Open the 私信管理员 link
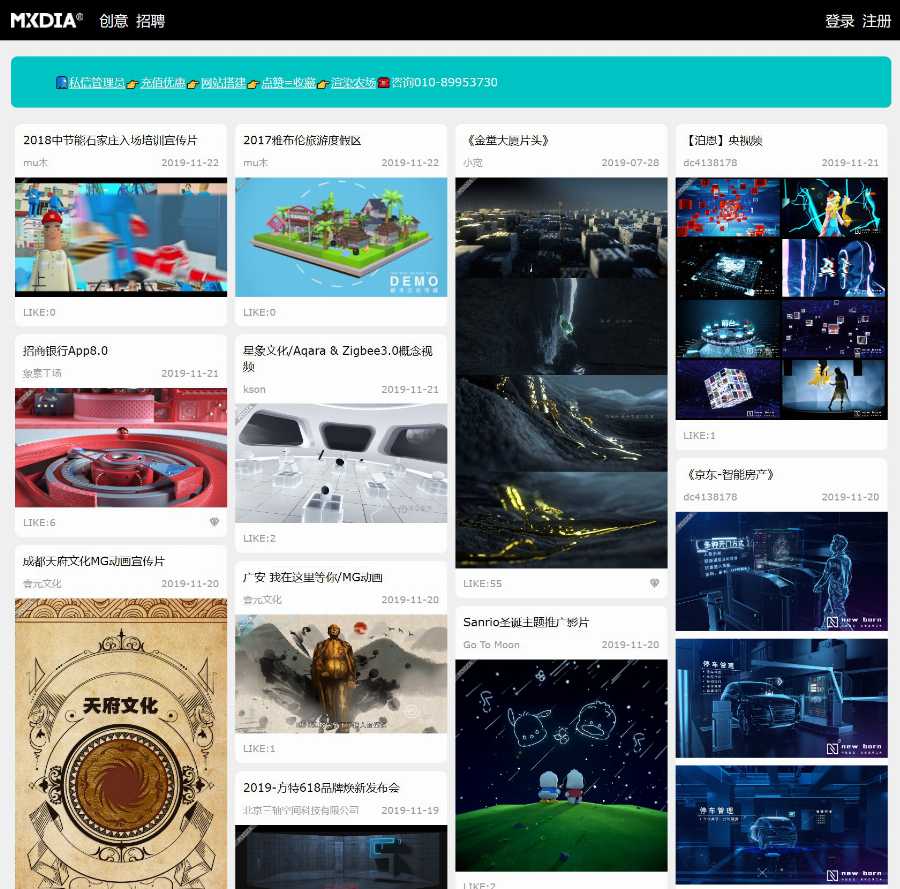 pyautogui.click(x=97, y=83)
